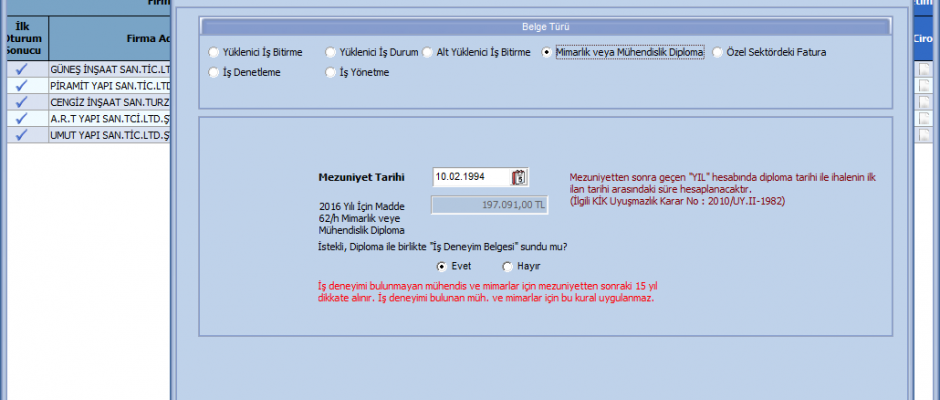Select Mimarlık veya Mühendislik Diploma option

coord(547,52)
